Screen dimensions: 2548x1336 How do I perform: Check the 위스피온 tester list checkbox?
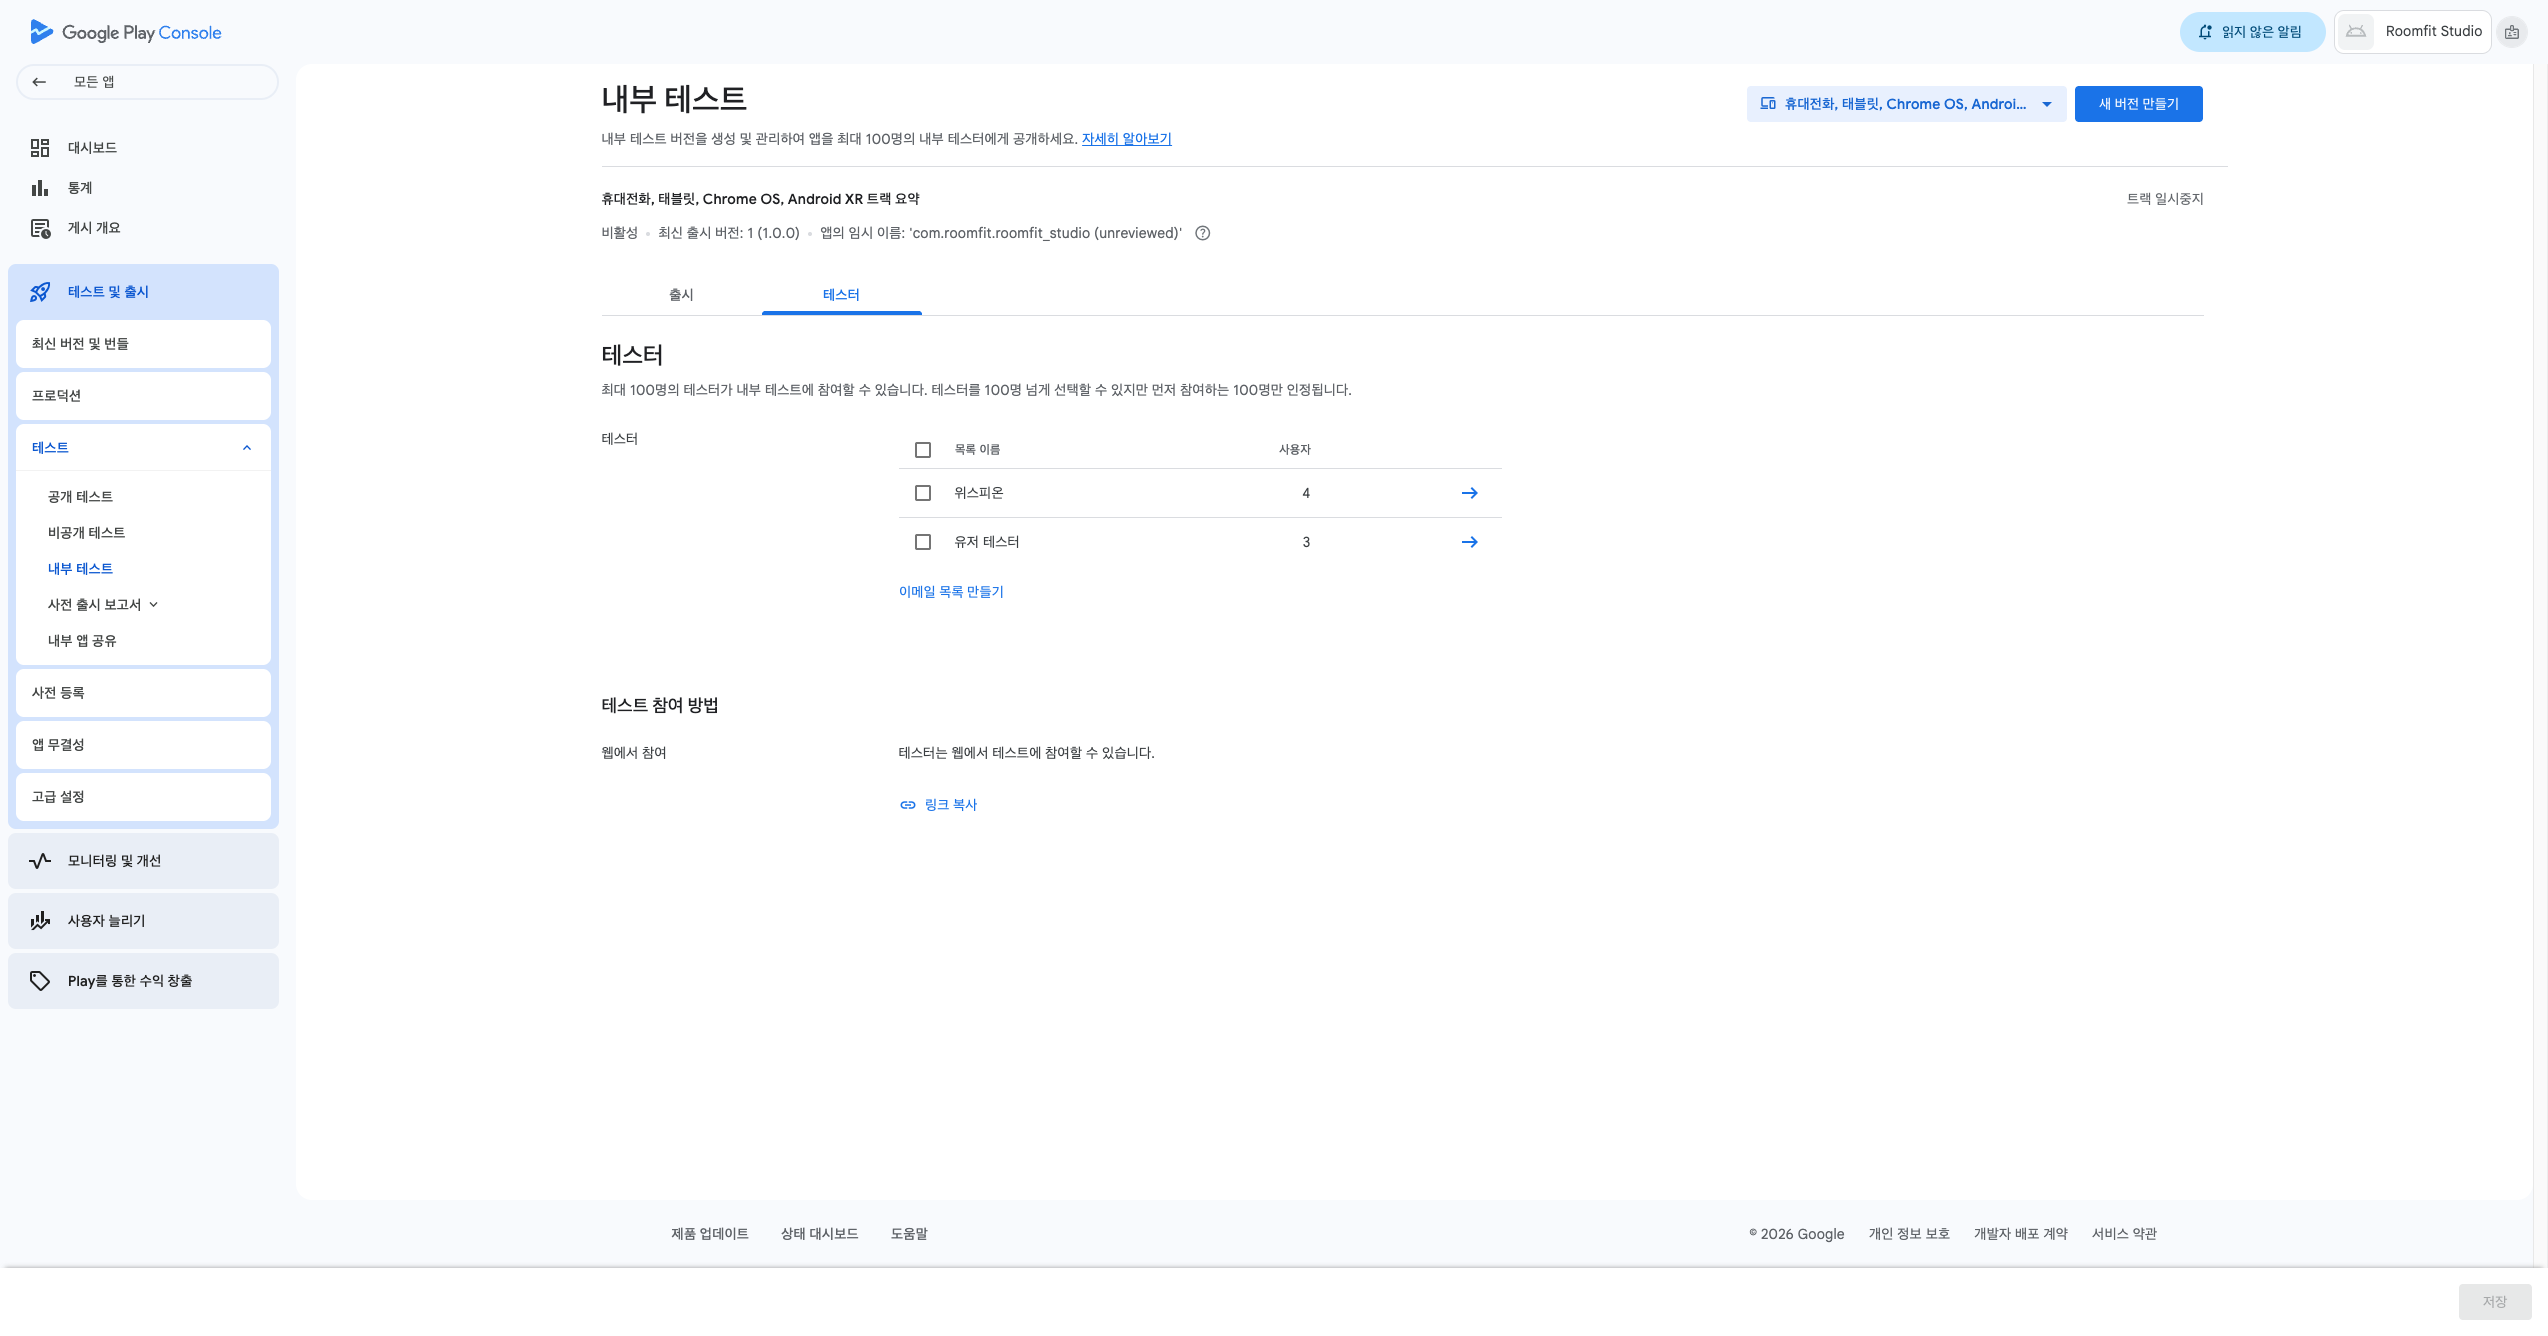coord(923,493)
